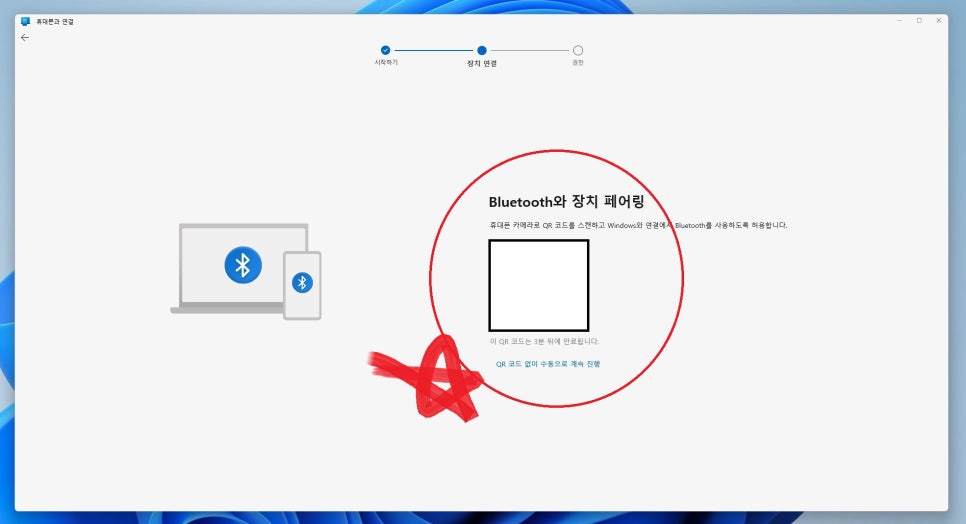Click the QR scan instruction text

638,225
